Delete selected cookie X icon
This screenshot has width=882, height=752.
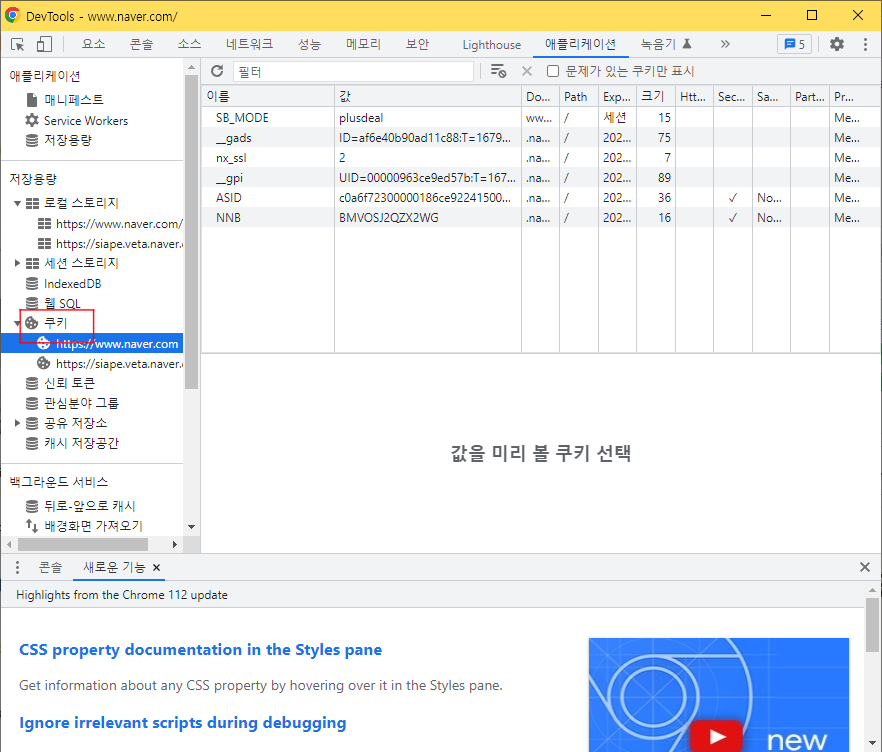click(526, 71)
